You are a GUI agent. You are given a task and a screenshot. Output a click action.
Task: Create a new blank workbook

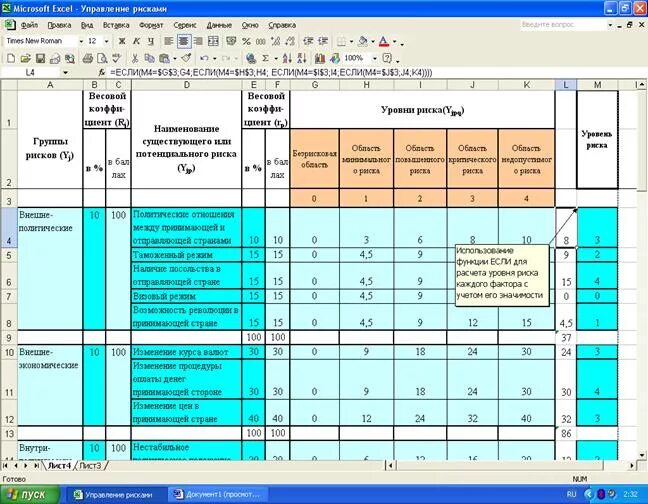point(11,58)
